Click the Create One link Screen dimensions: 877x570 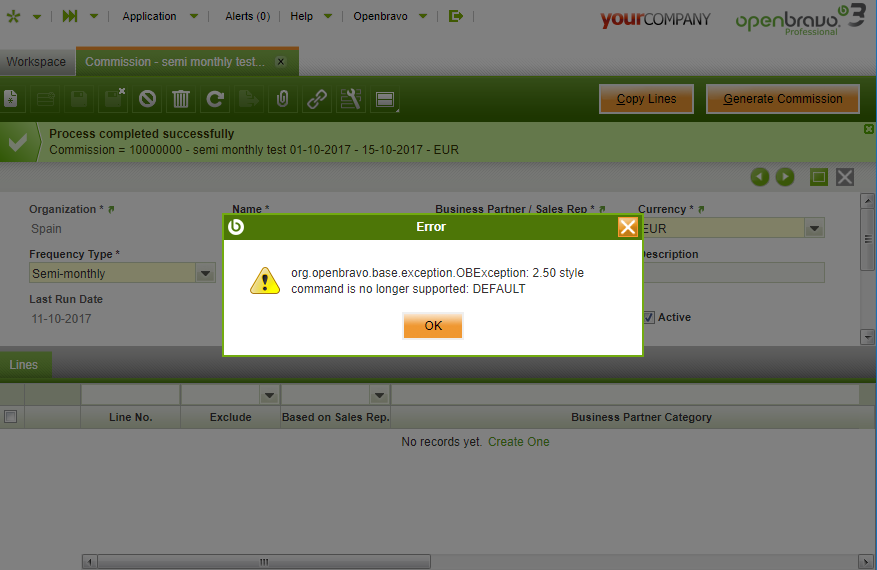pyautogui.click(x=518, y=442)
